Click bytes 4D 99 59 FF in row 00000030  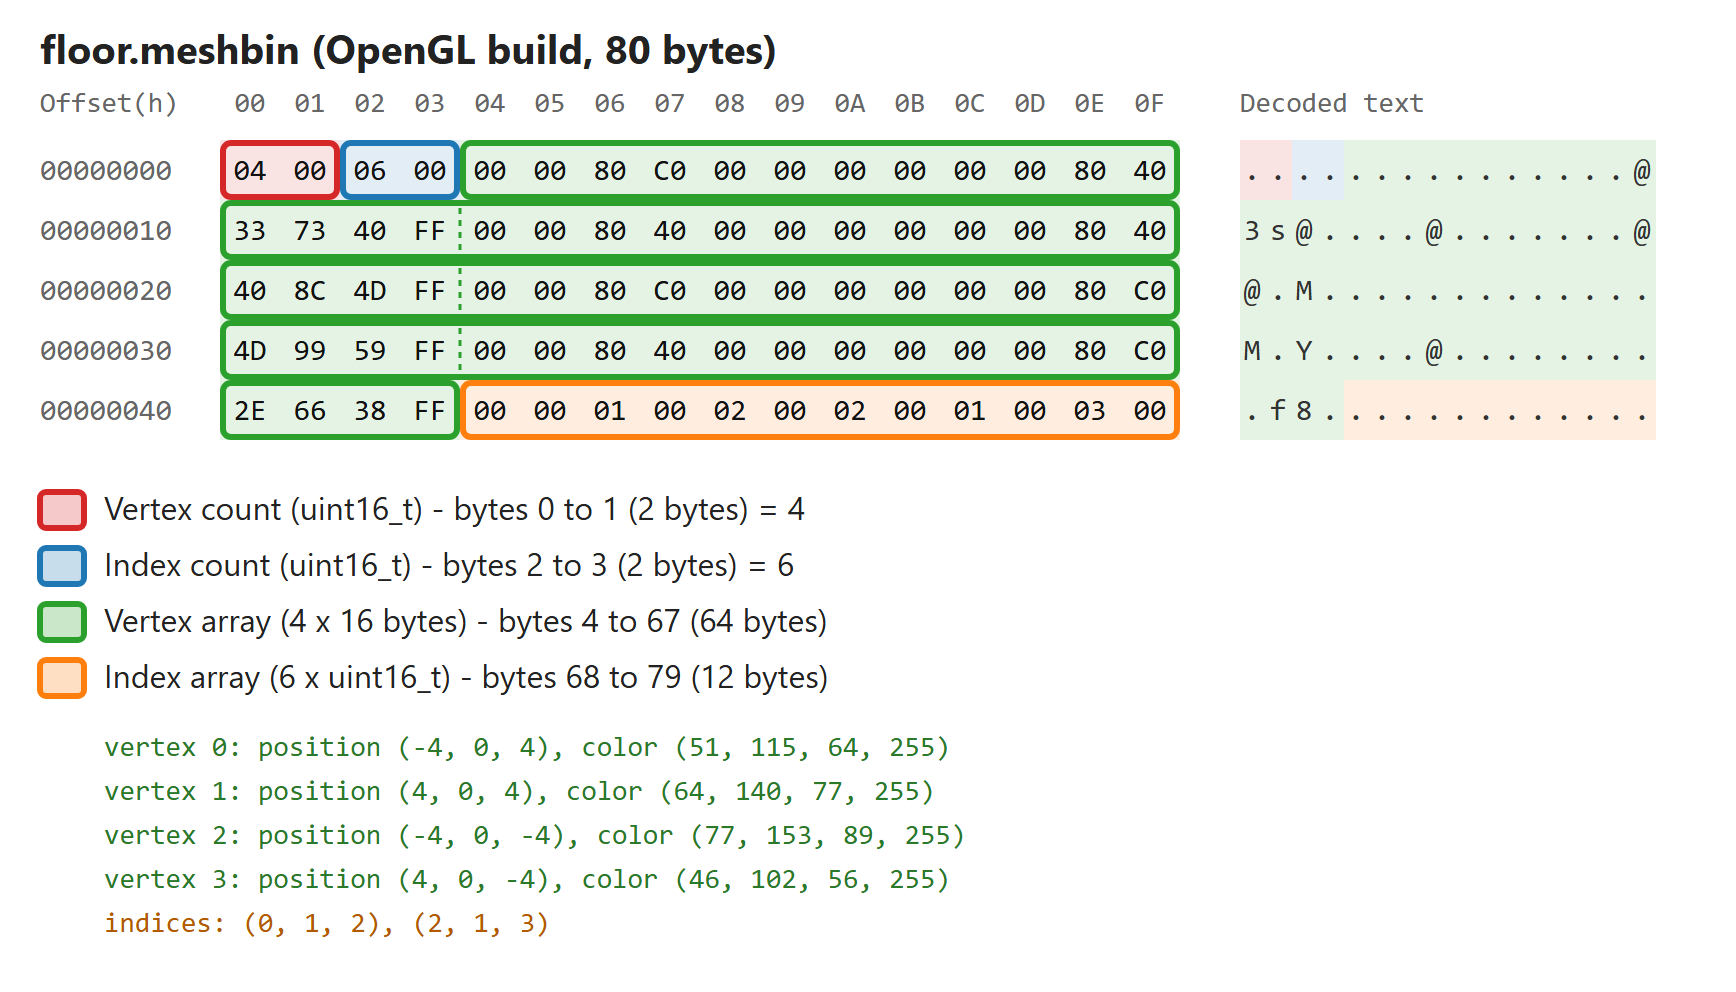340,351
